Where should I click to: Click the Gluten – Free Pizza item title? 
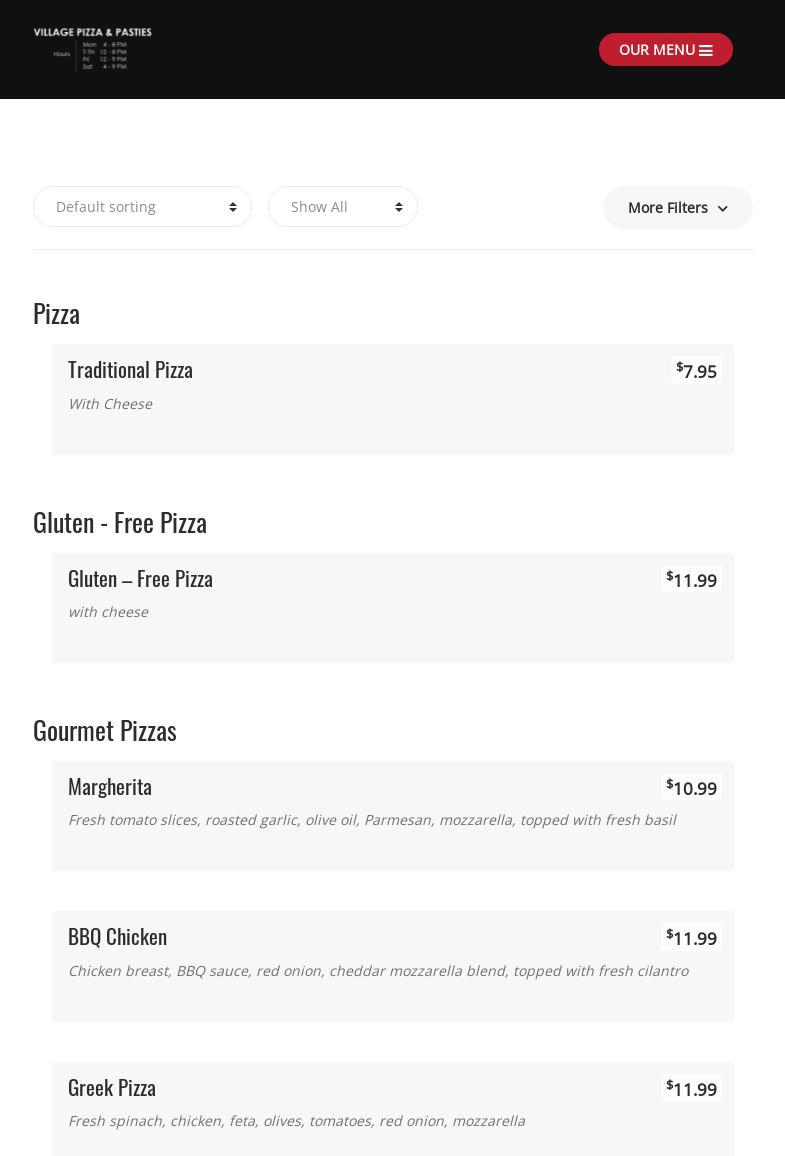[x=140, y=578]
